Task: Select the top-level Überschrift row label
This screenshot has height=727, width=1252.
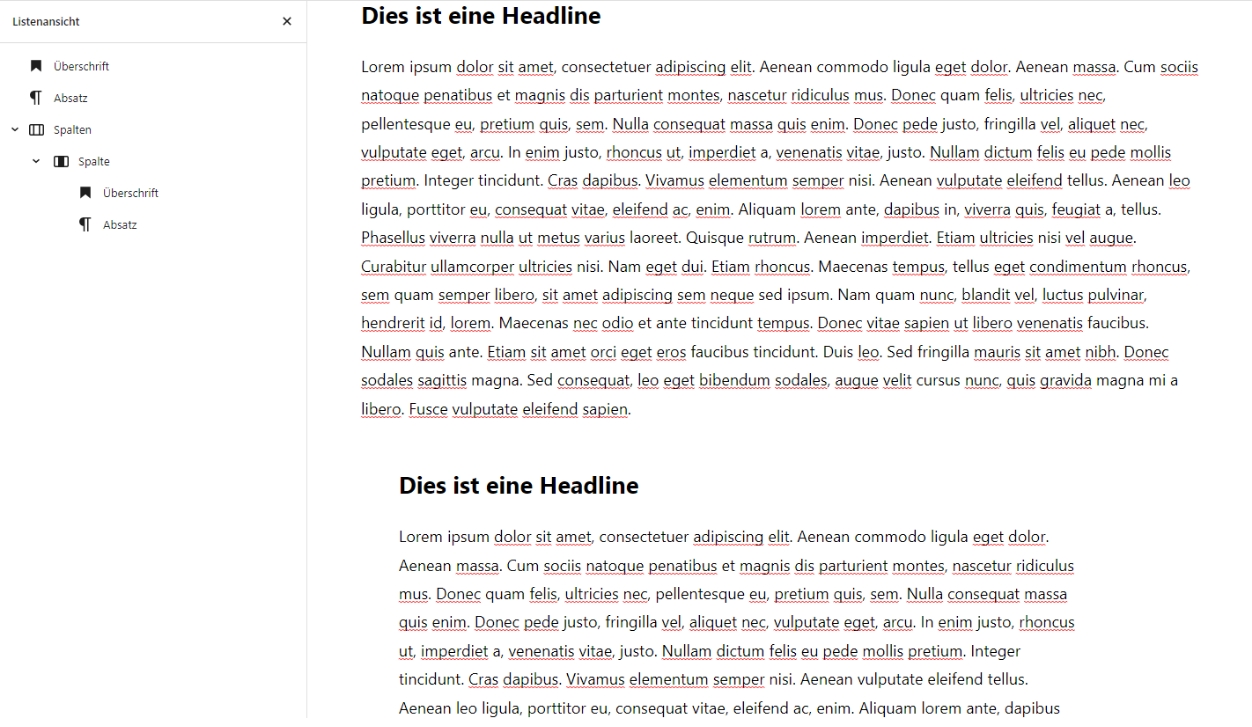Action: pos(81,66)
